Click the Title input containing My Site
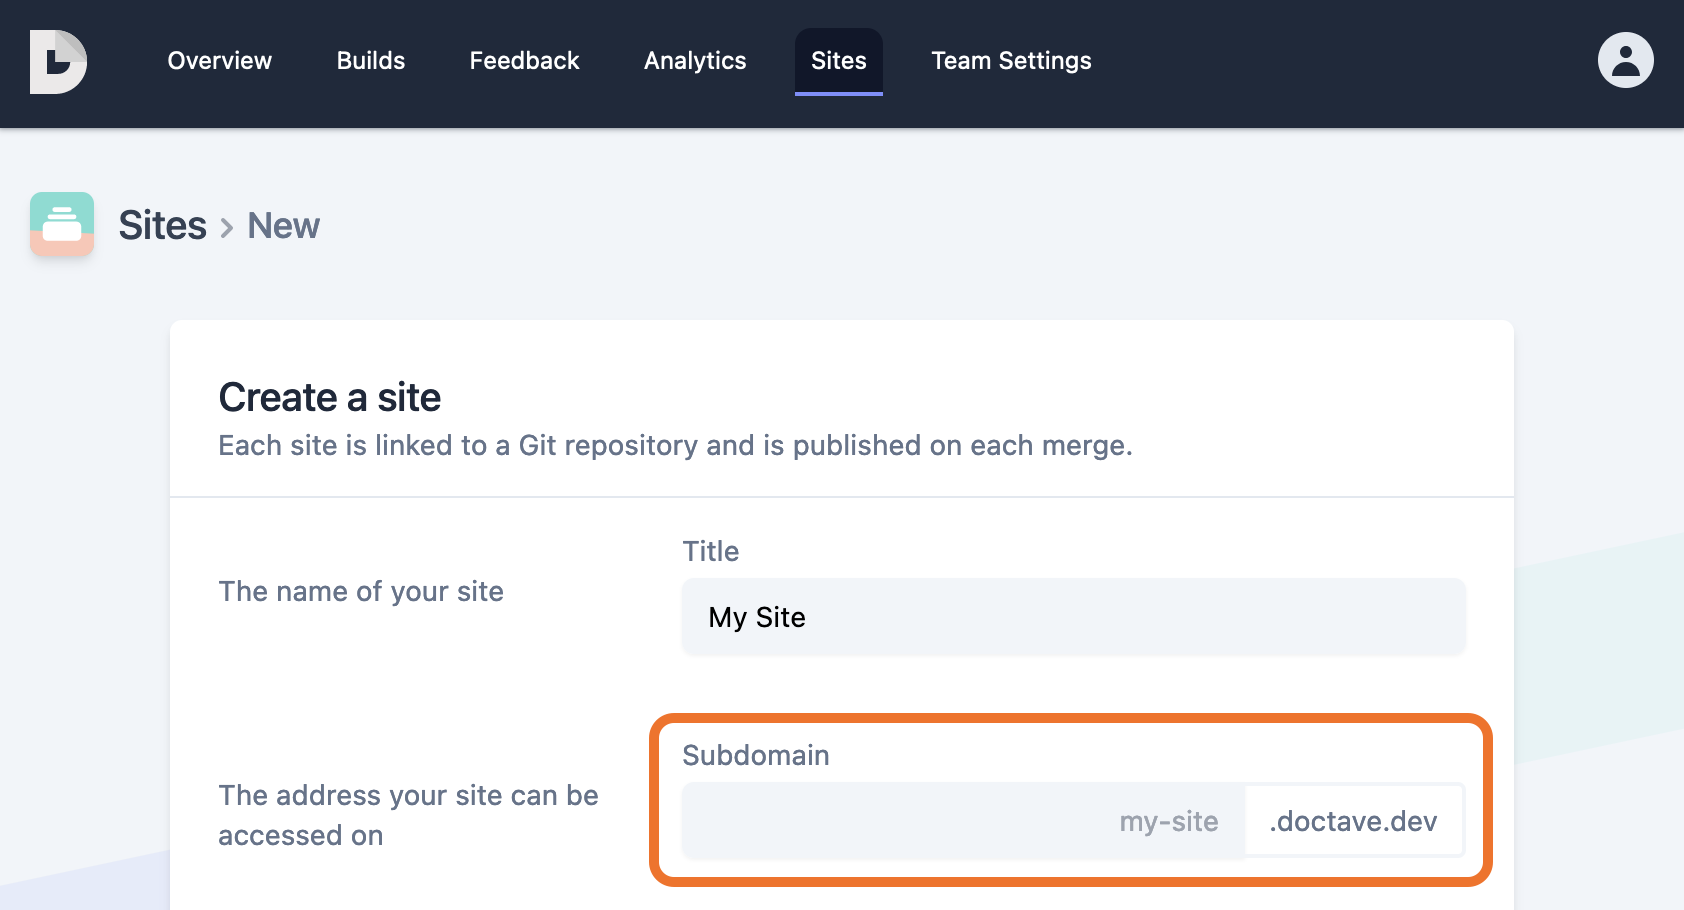 click(1073, 617)
